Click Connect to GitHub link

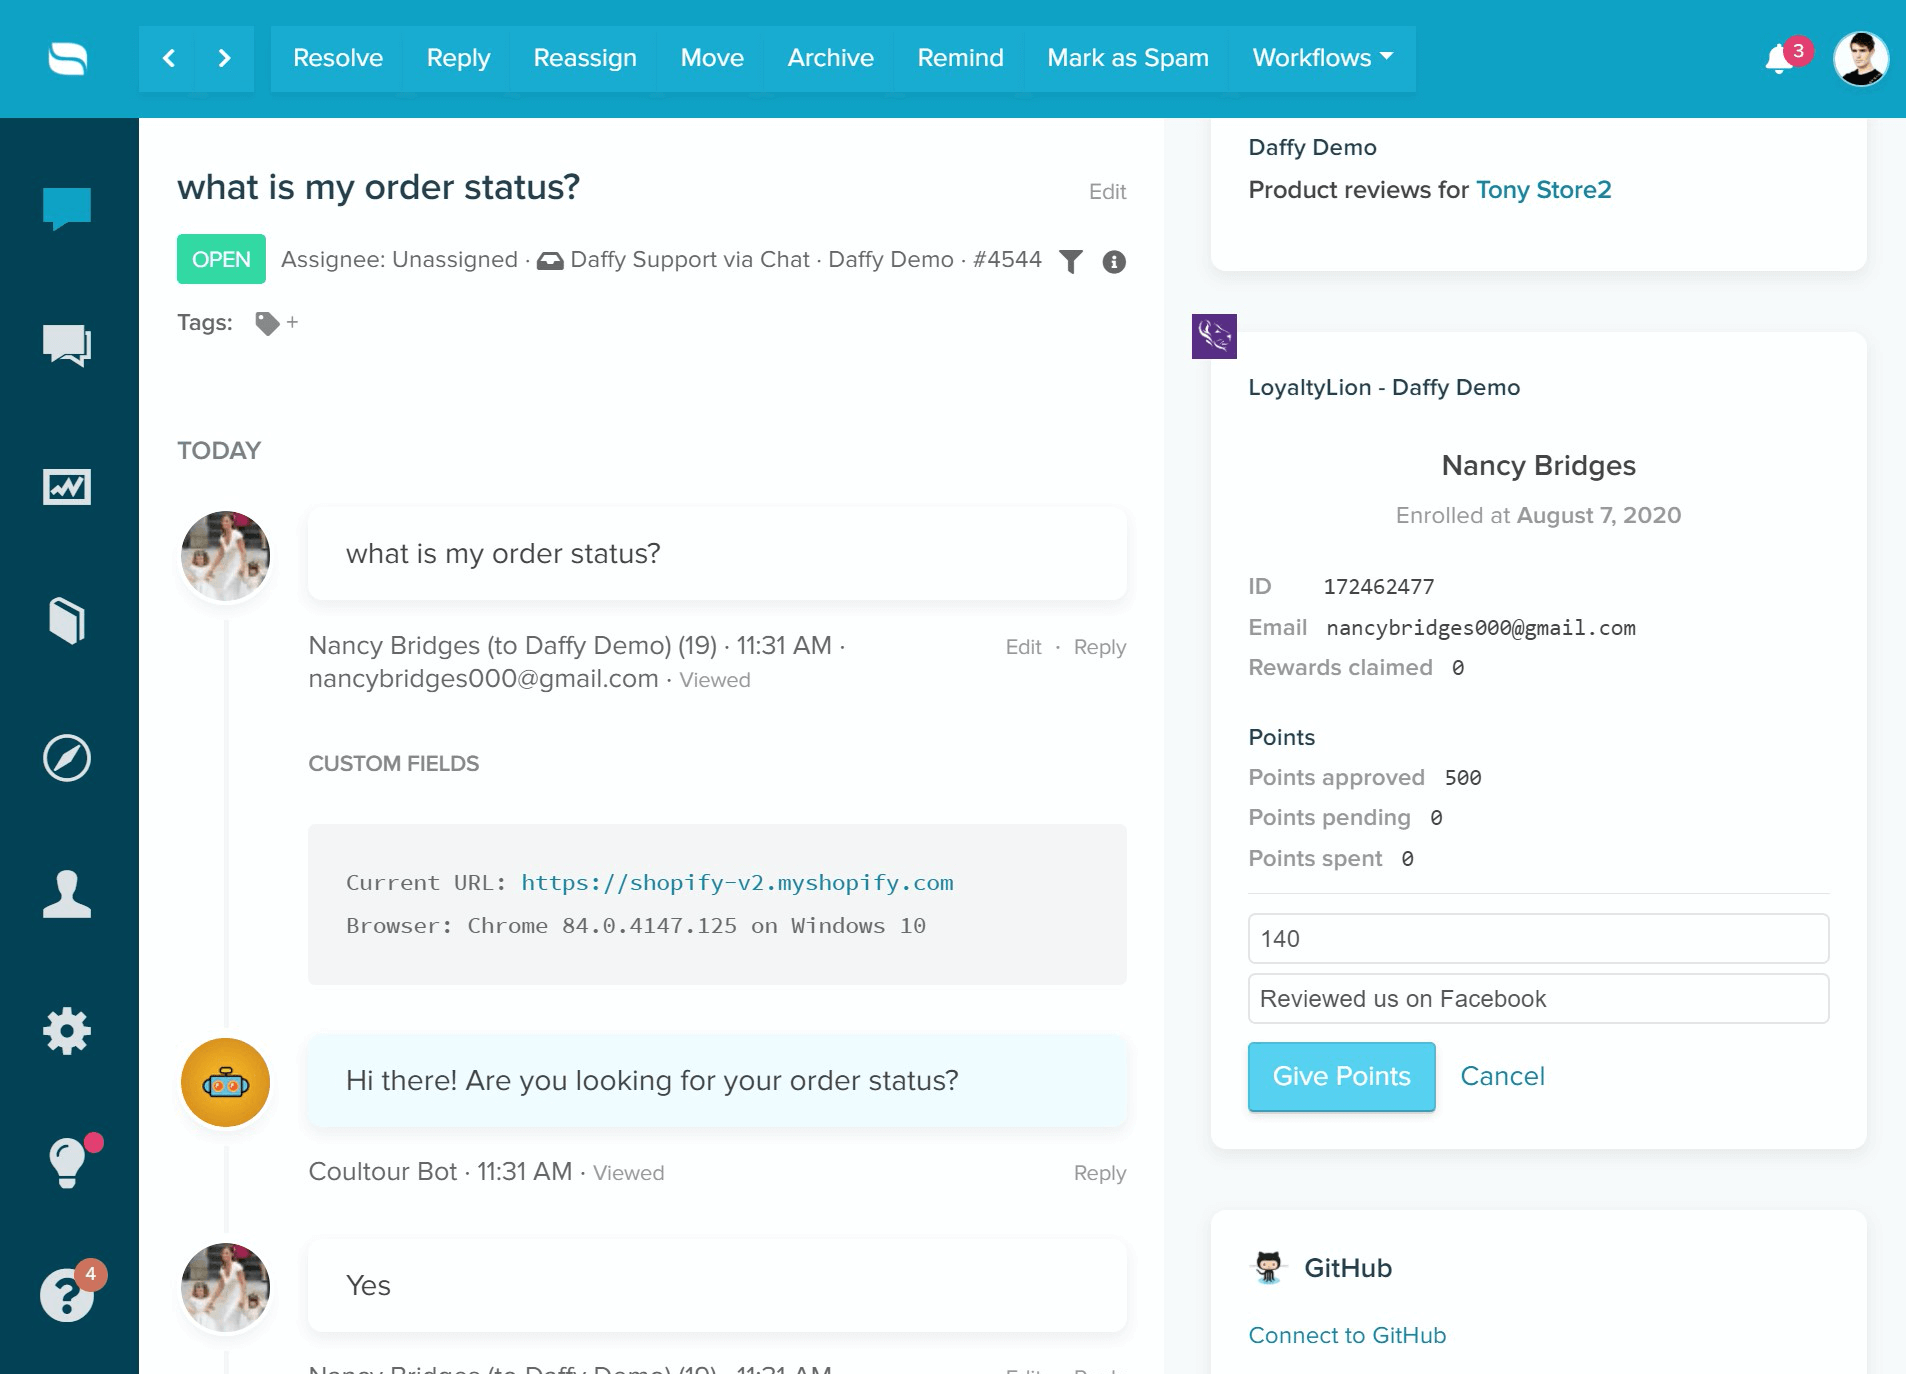[x=1347, y=1335]
